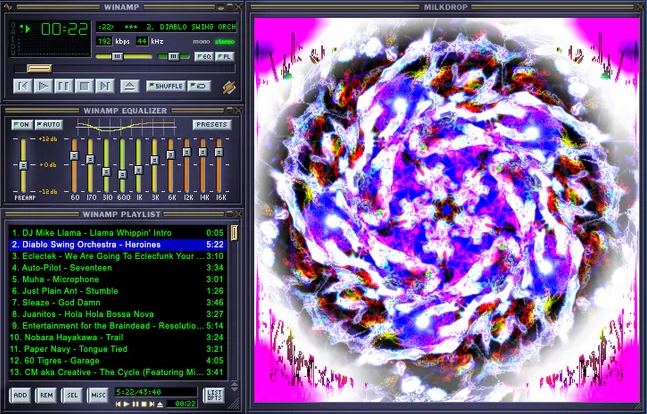Click the mini Play icon in playlist footer
647x414 pixels.
[127, 404]
